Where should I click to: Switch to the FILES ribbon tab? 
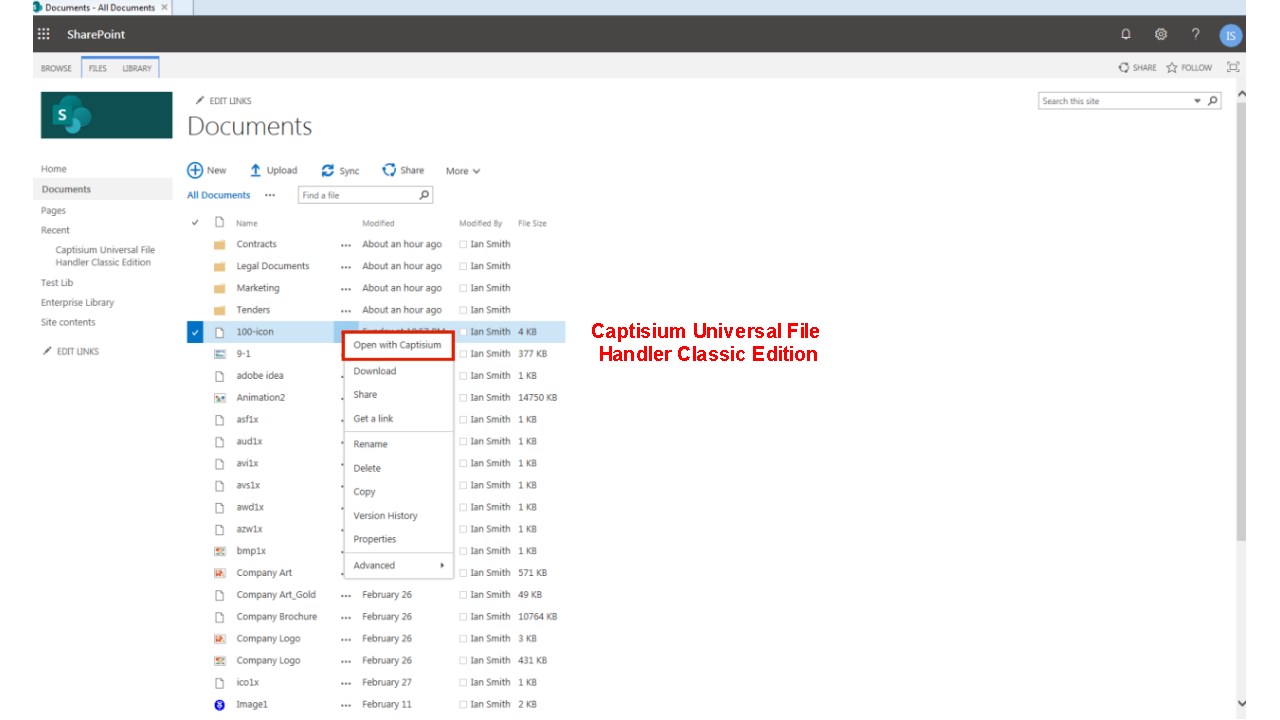click(x=98, y=68)
